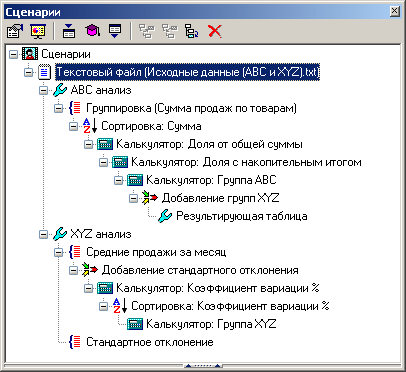Collapse Средние продажи за месяц node

58,252
